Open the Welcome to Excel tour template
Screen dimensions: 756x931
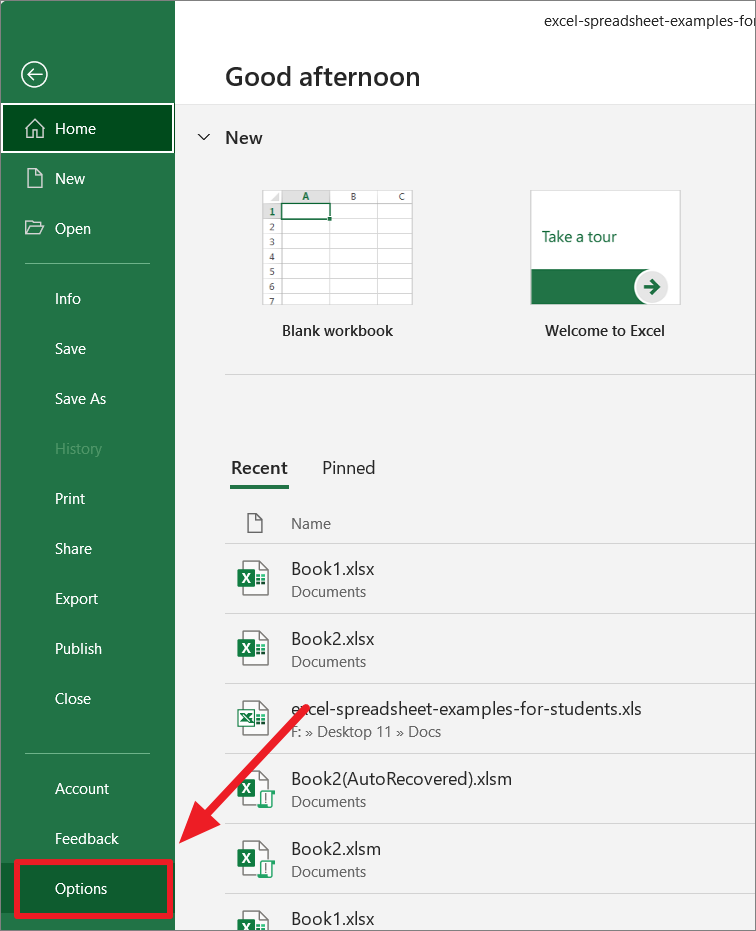tap(605, 248)
